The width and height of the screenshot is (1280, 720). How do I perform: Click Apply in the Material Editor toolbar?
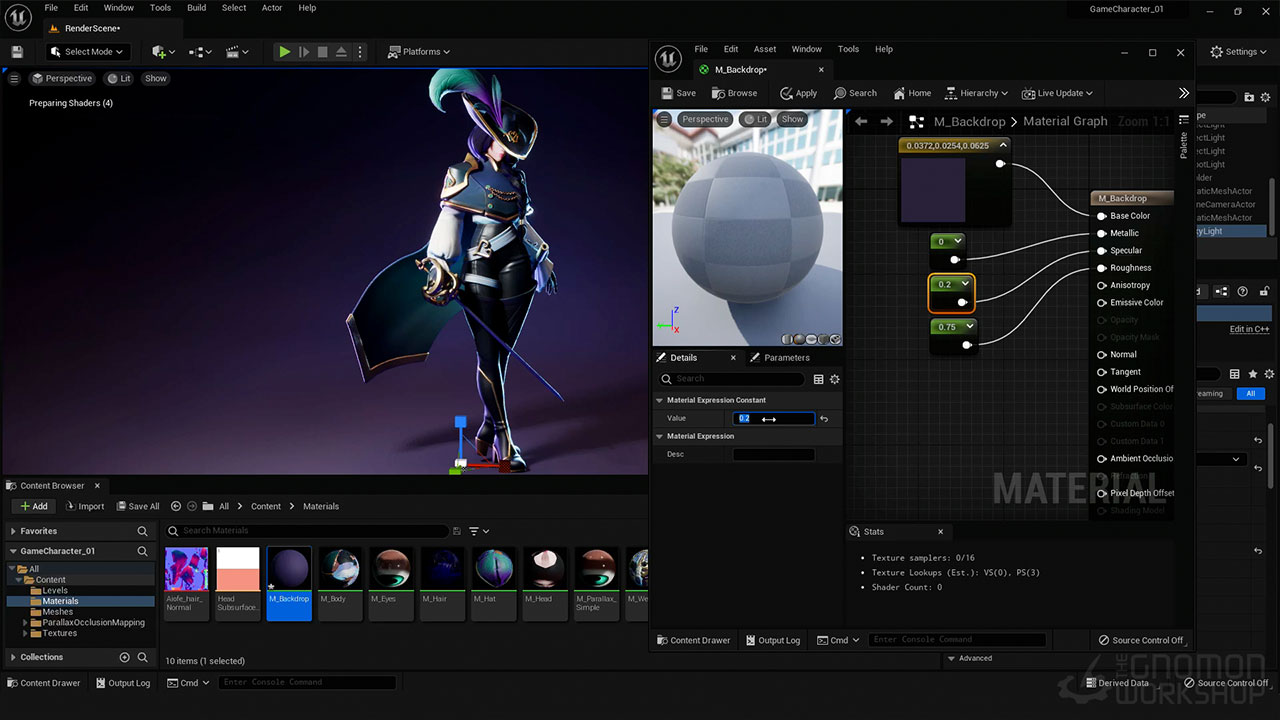(798, 93)
